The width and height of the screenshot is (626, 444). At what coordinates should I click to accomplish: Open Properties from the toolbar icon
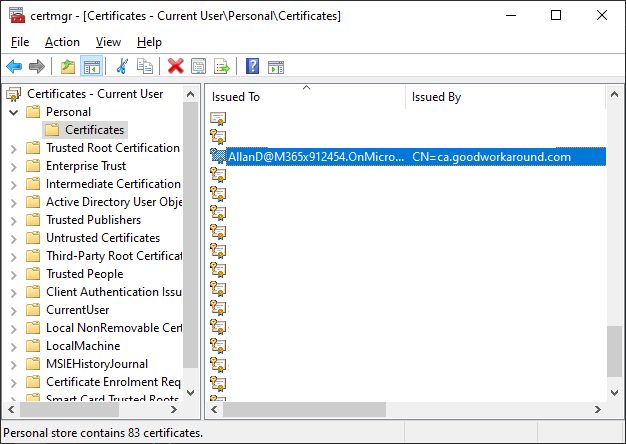coord(199,67)
